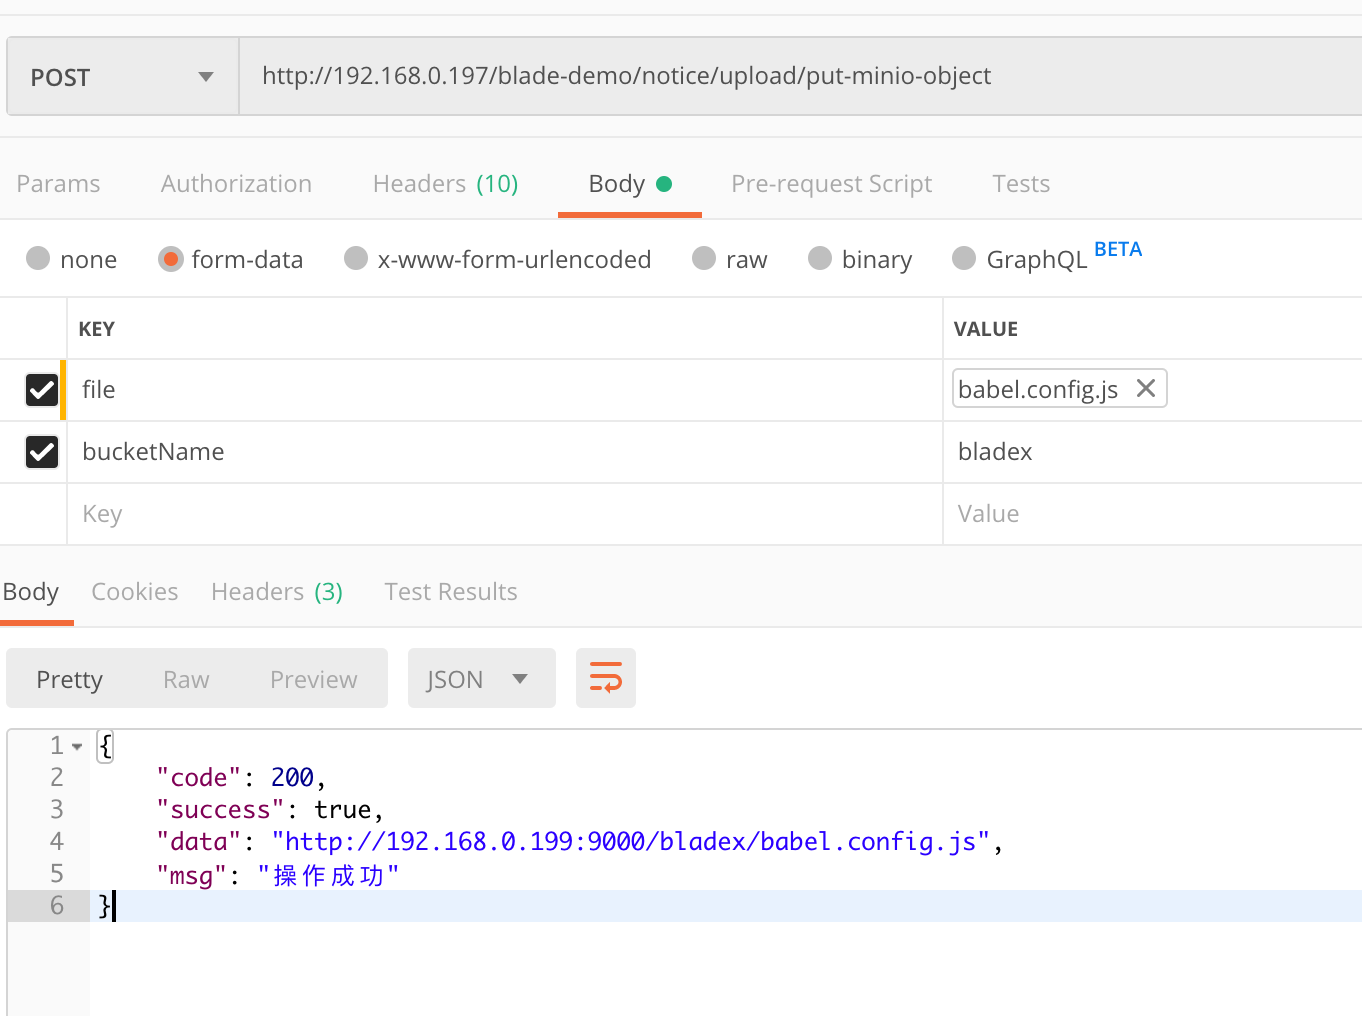Uncheck the file row checkbox
The image size is (1362, 1016).
(42, 390)
